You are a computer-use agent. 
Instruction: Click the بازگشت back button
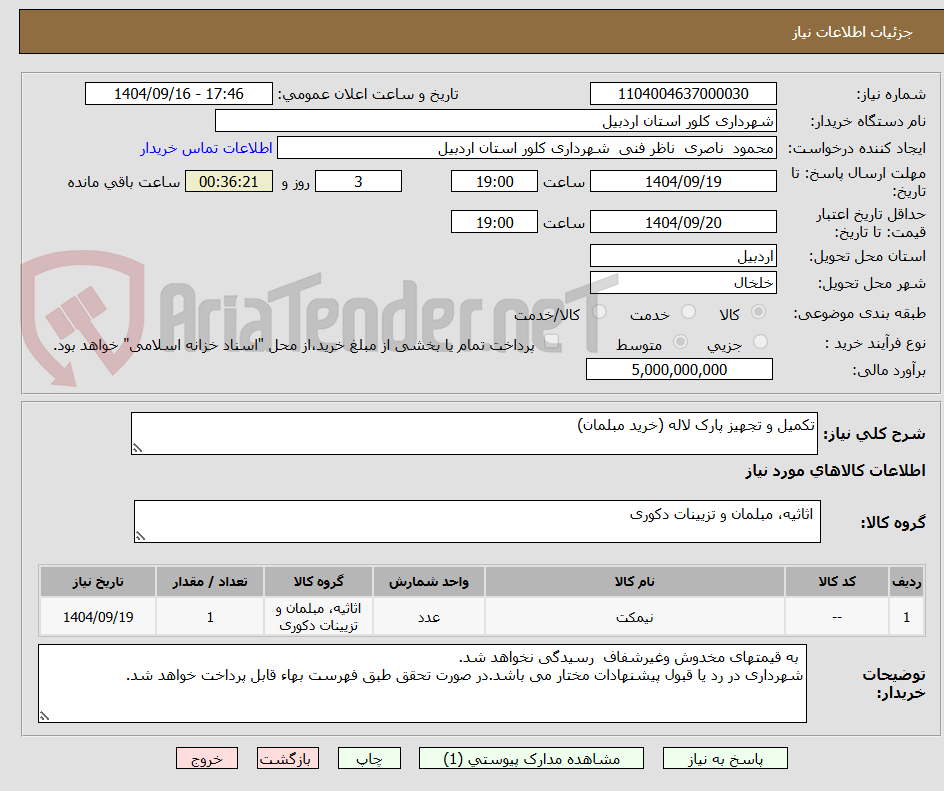(x=288, y=758)
